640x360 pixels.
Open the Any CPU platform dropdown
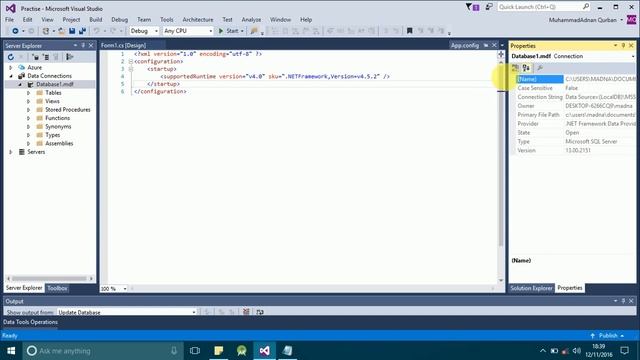(211, 31)
